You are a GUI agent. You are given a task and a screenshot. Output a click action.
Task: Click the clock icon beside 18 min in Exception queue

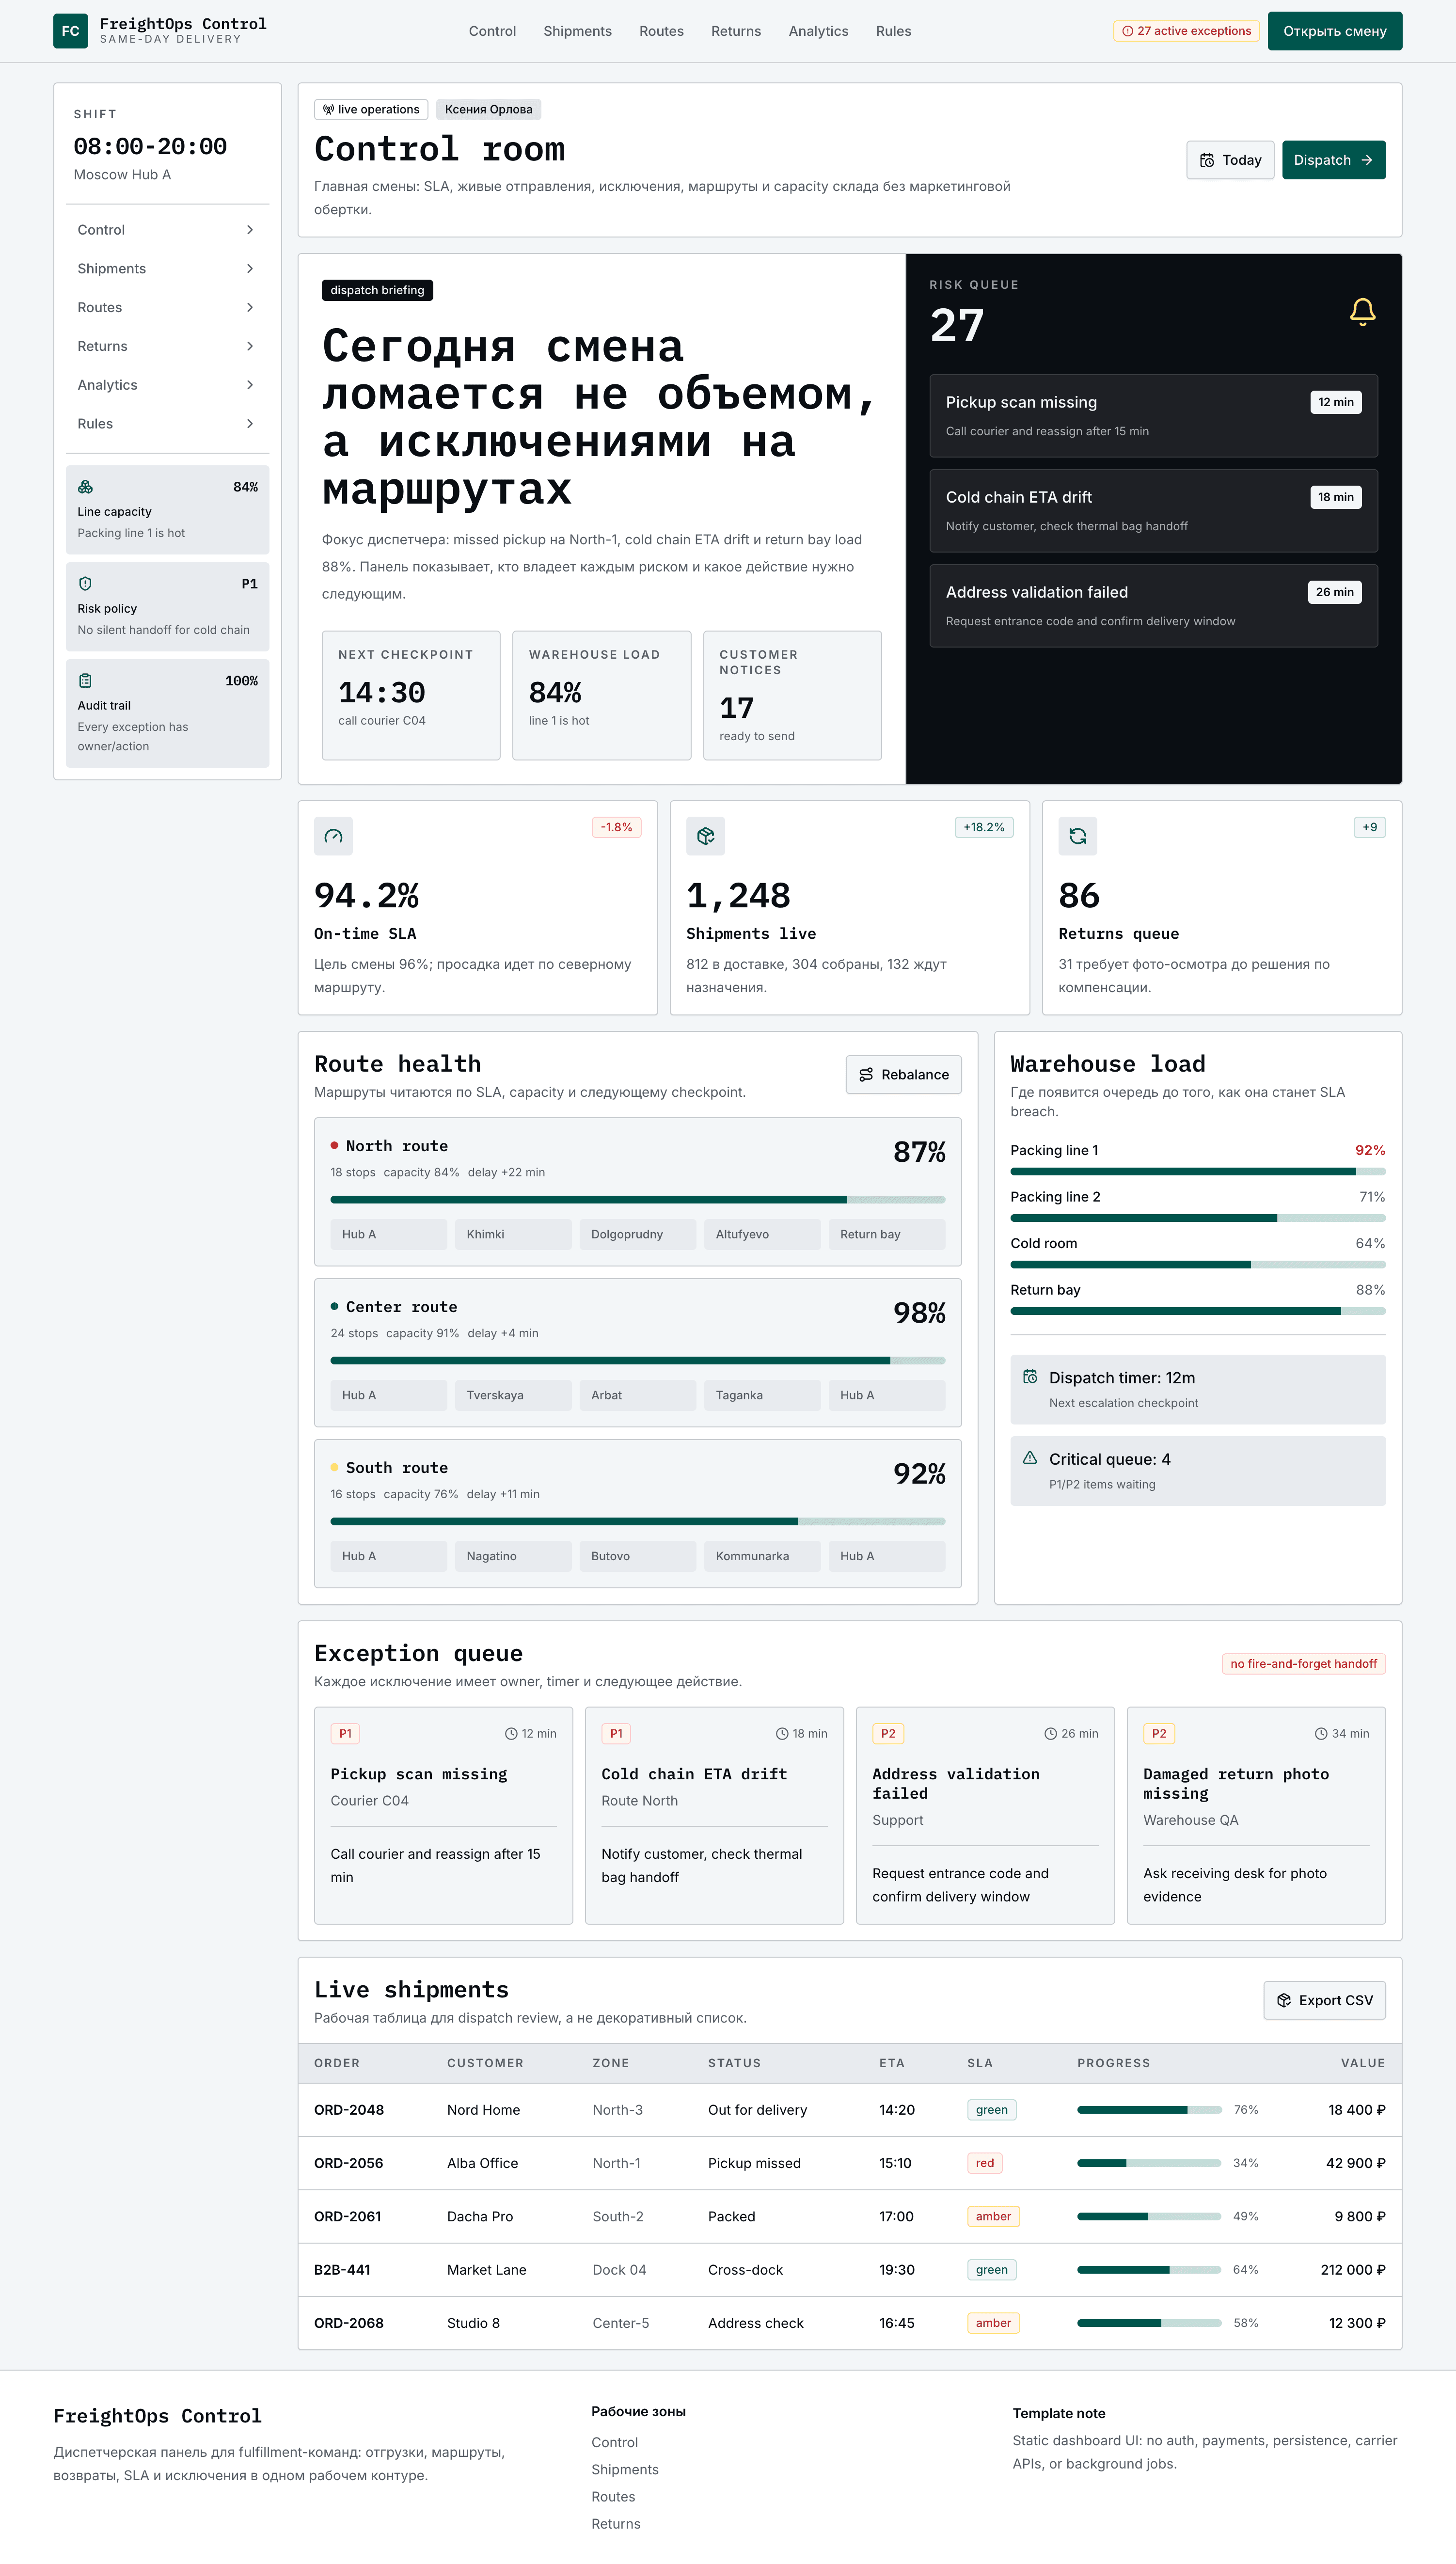[782, 1734]
